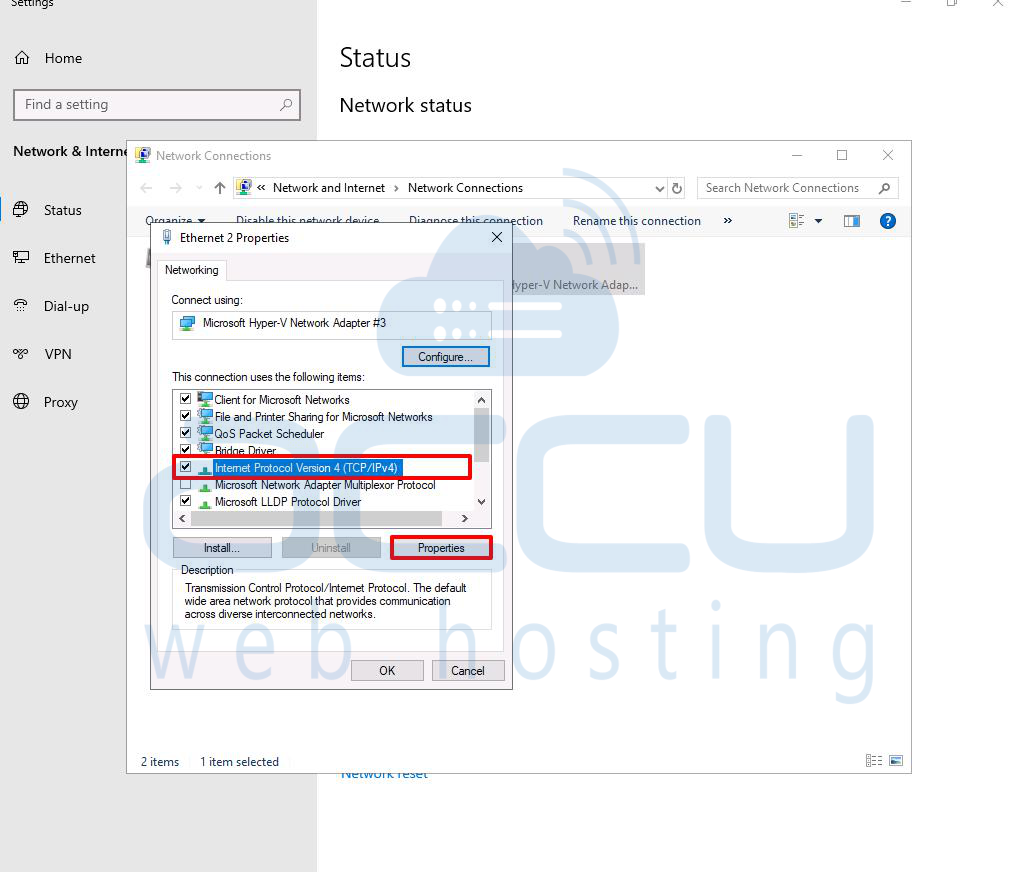Close the Ethernet 2 Properties dialog

coord(496,238)
